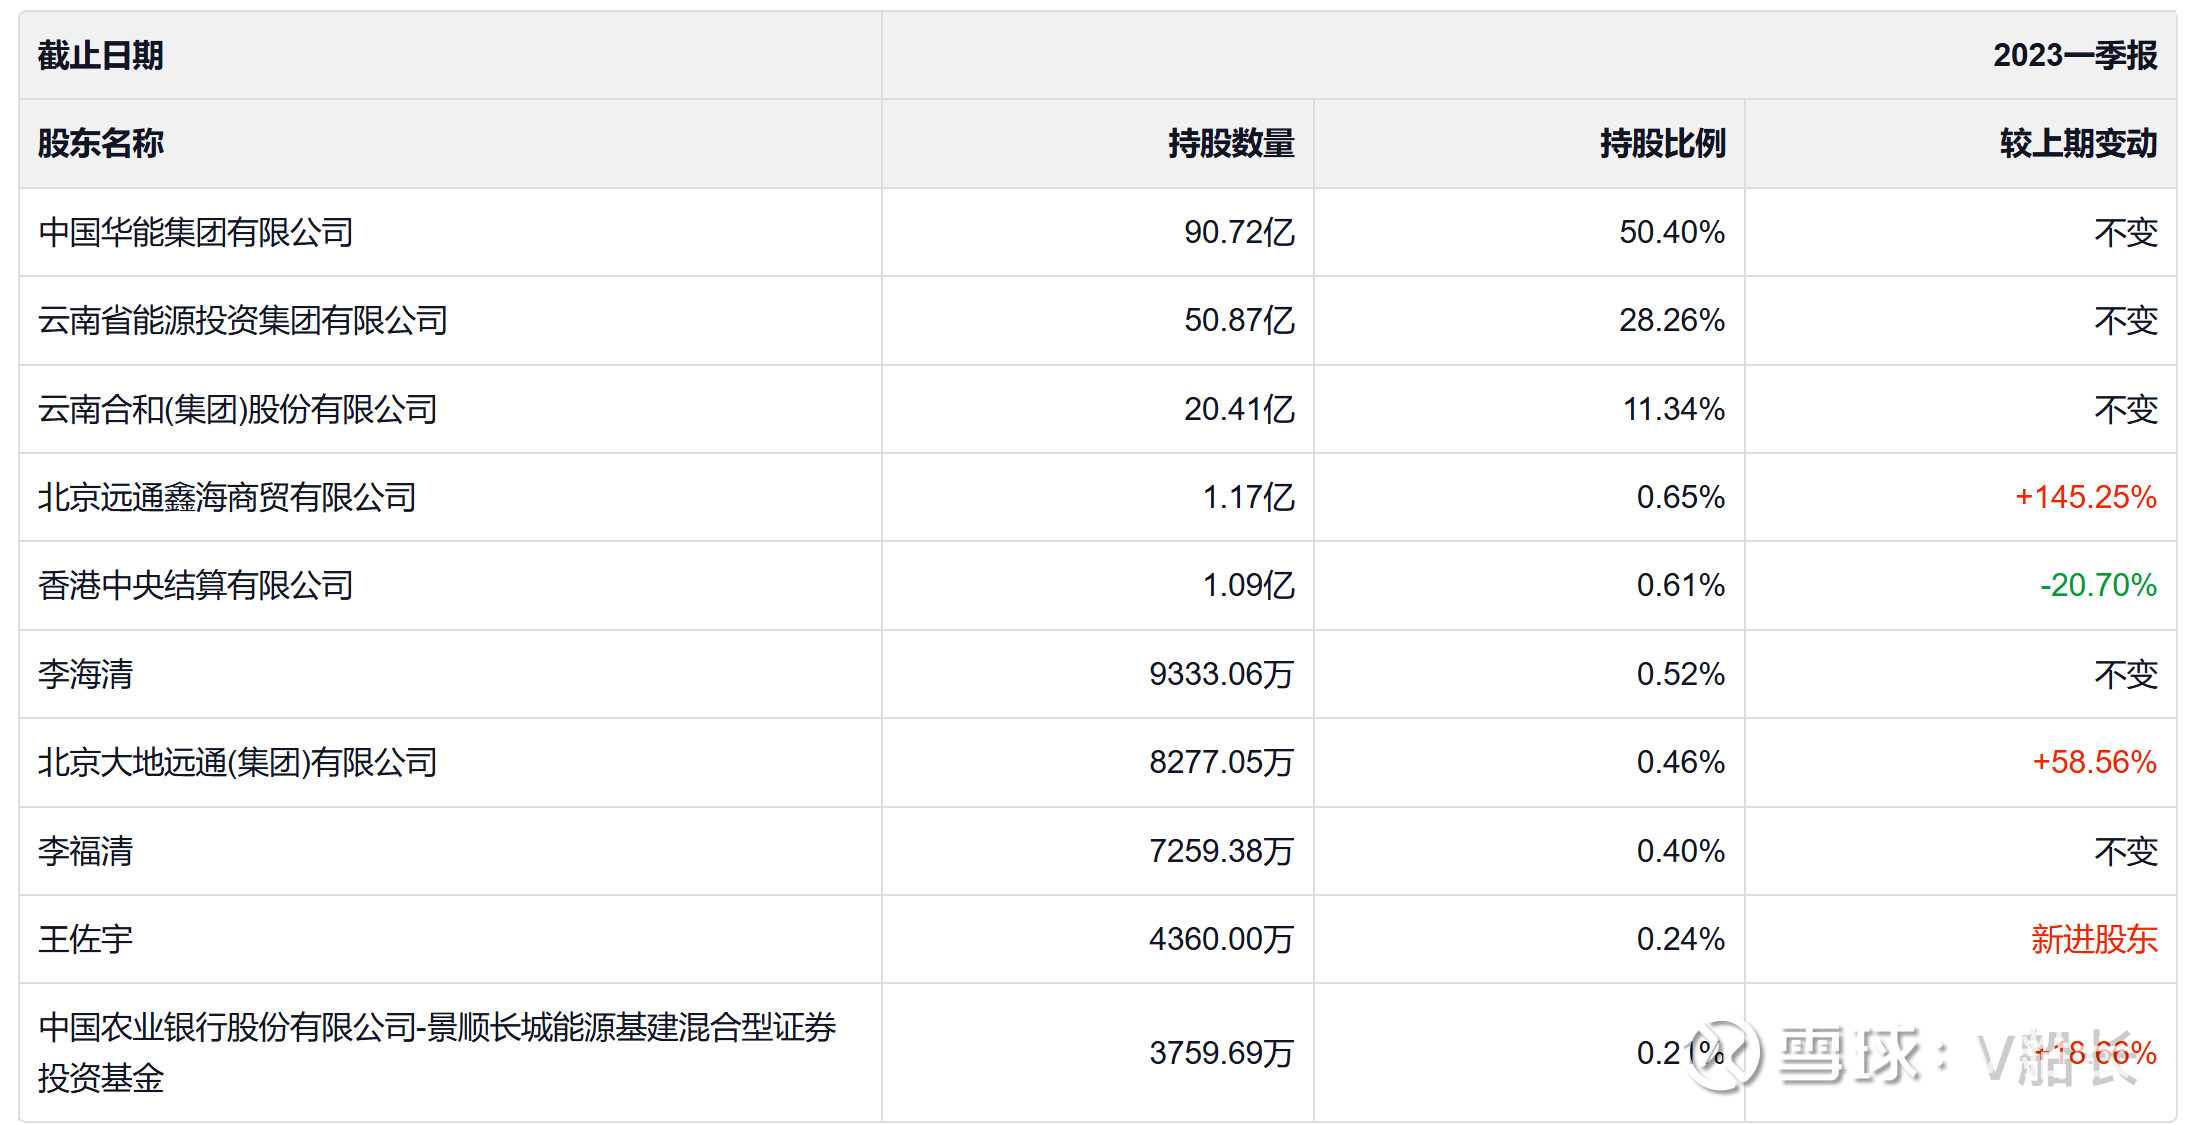Select the 2023一季报 header text
Screen dimensions: 2202x1125
(2075, 55)
